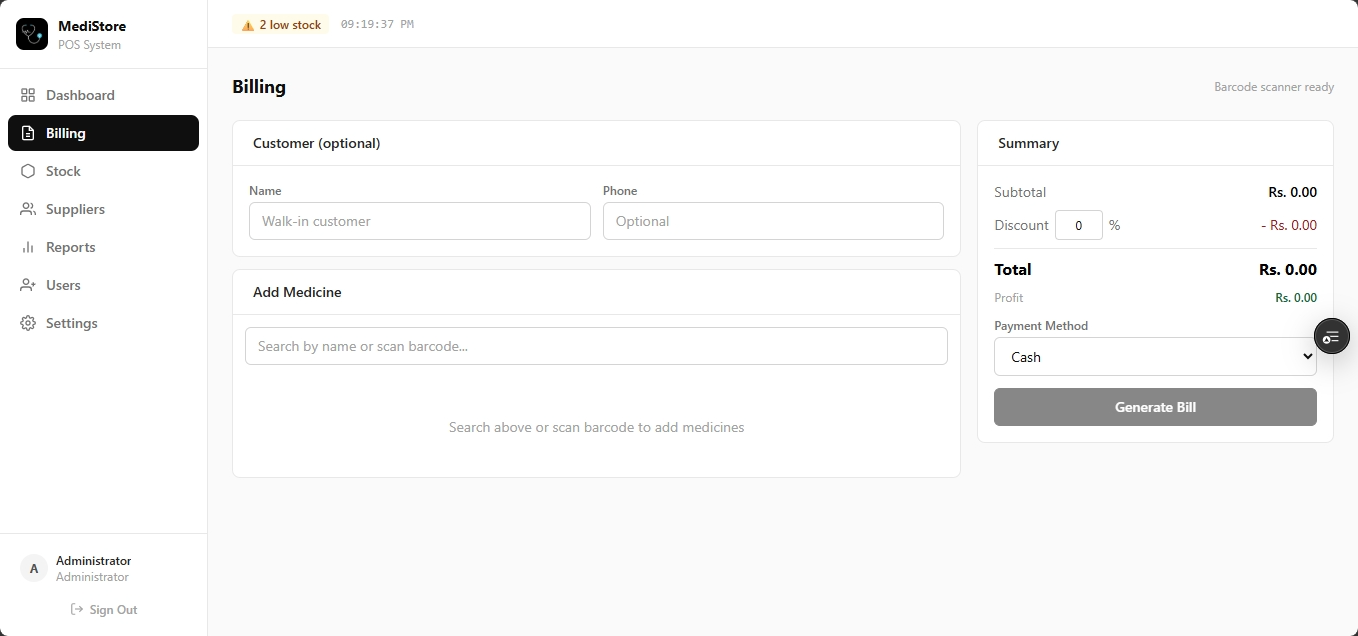Click the 'Summary' panel heading
The image size is (1358, 636).
(x=1028, y=143)
